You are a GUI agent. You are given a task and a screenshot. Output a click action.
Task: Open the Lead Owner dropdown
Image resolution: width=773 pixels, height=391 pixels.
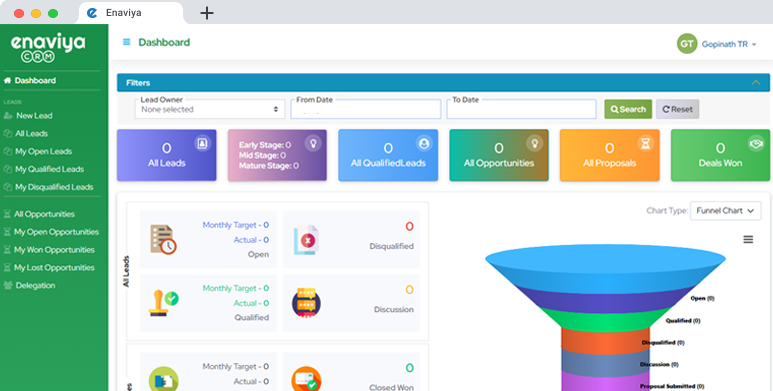click(x=210, y=109)
